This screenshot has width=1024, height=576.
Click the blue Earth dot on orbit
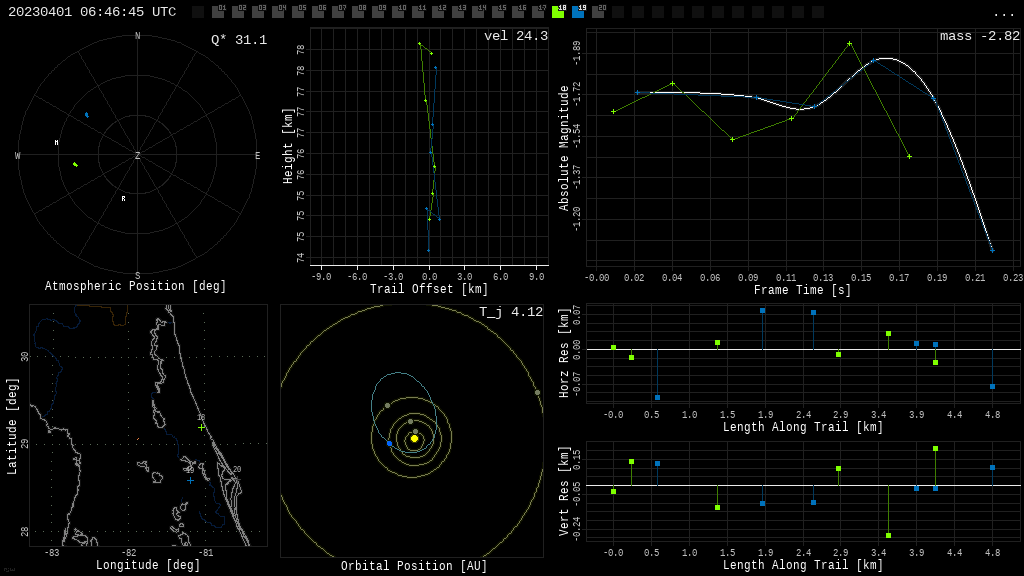coord(389,443)
